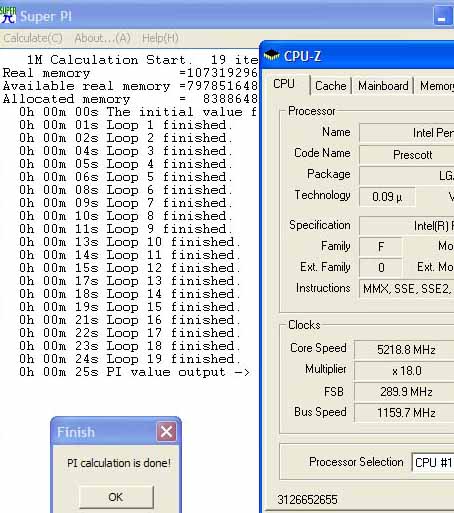Click the Super PI application icon
454x513 pixels.
tap(8, 15)
